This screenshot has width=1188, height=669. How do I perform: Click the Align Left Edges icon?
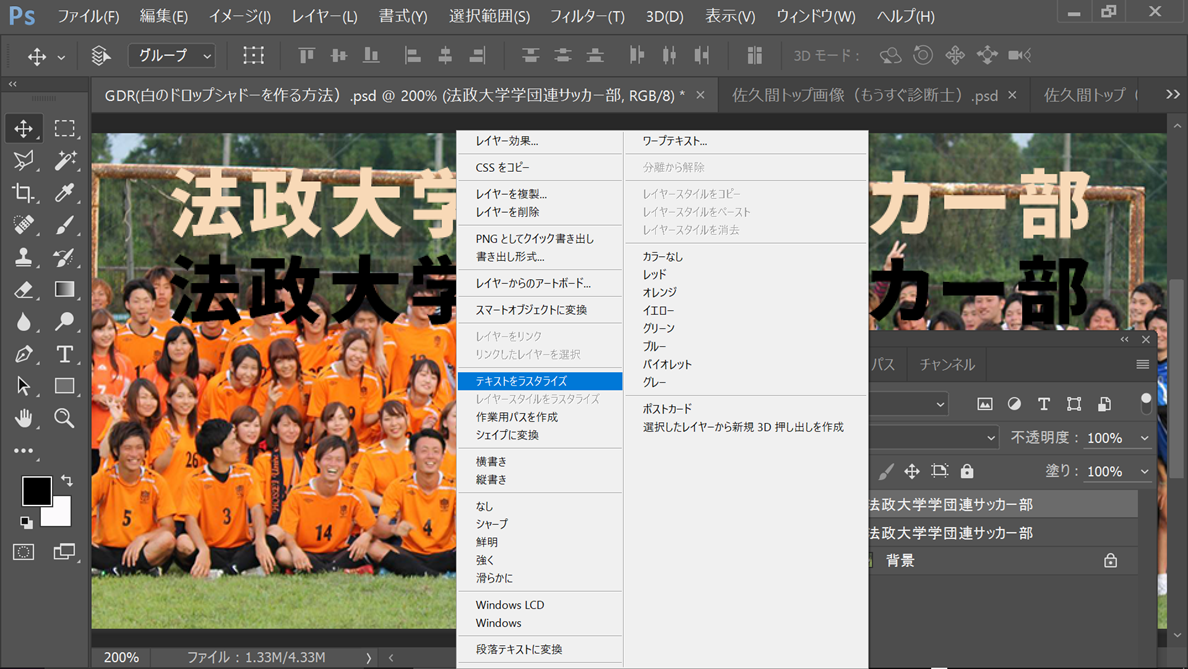point(412,55)
